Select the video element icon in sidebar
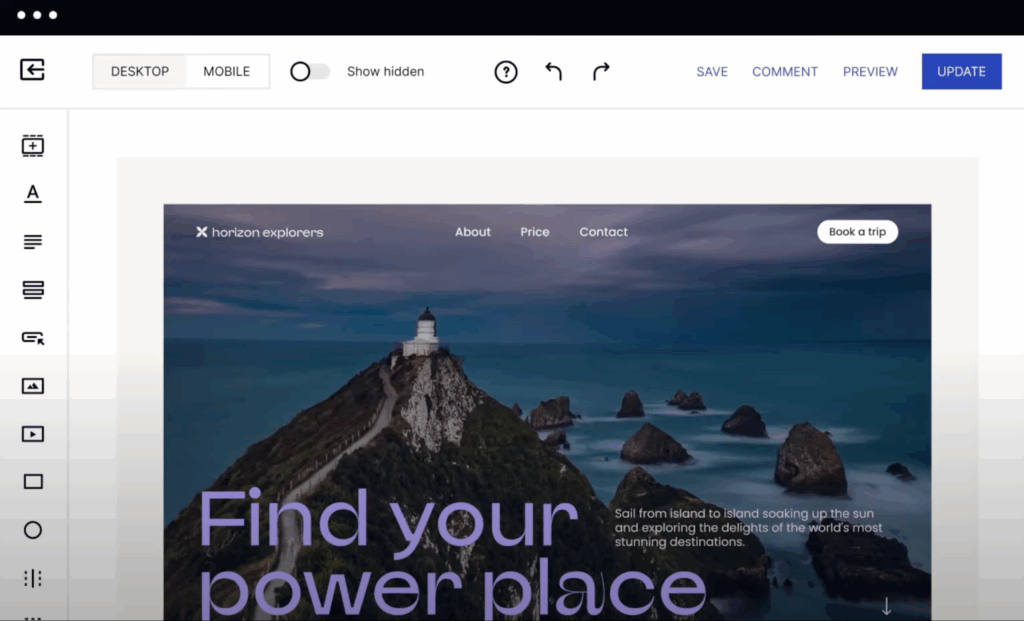Screen dimensions: 1024x621 pos(33,434)
